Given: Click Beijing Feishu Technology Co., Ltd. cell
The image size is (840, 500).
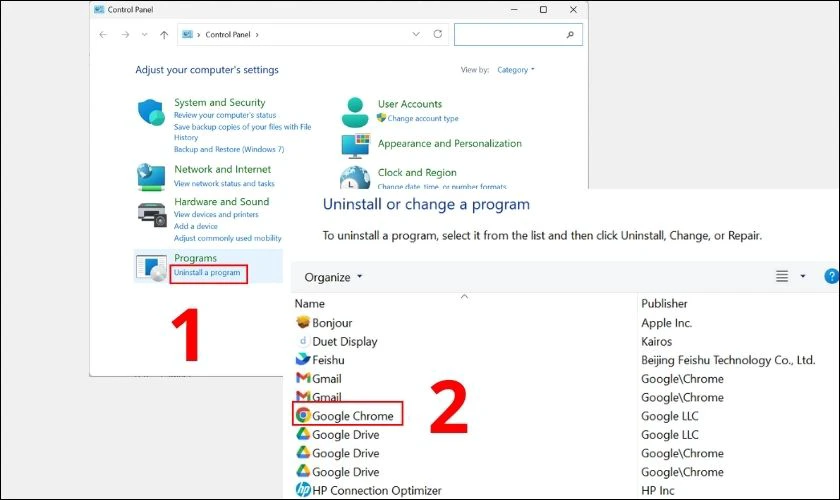Looking at the screenshot, I should (728, 360).
